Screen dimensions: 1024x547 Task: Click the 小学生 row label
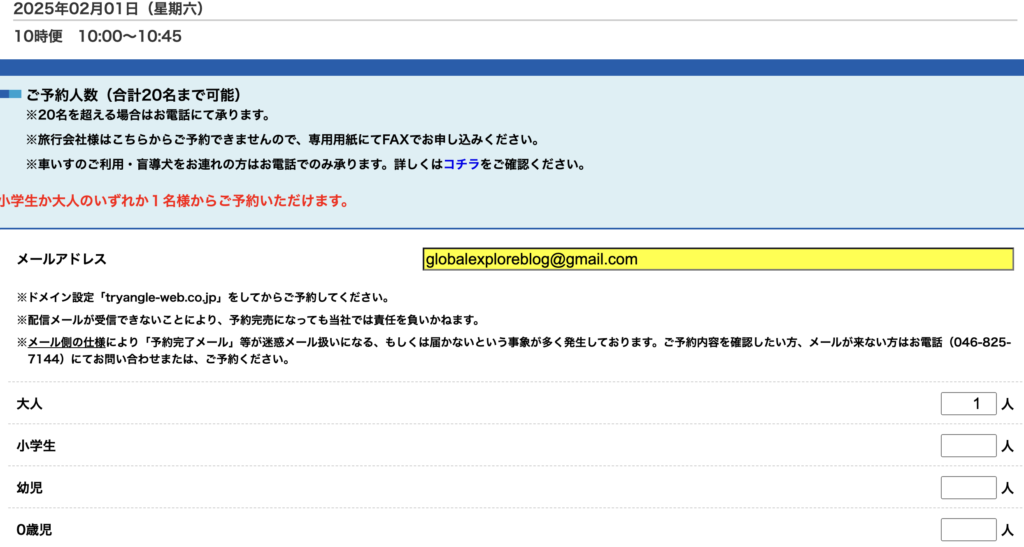36,446
